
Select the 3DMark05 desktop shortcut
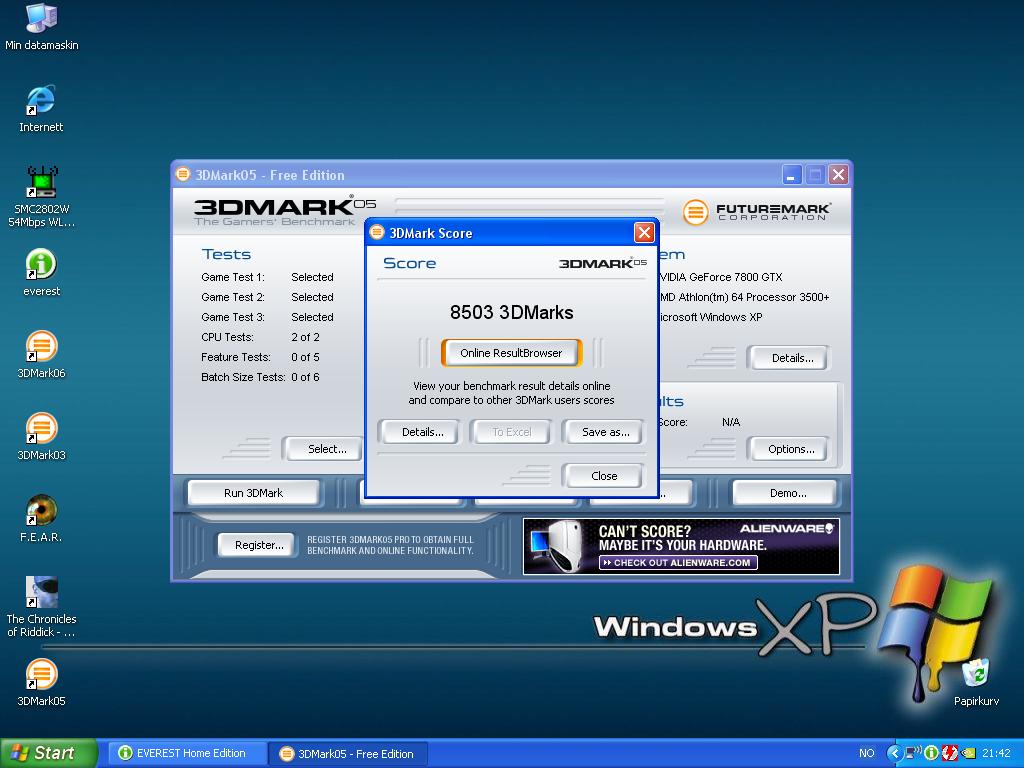tap(41, 682)
